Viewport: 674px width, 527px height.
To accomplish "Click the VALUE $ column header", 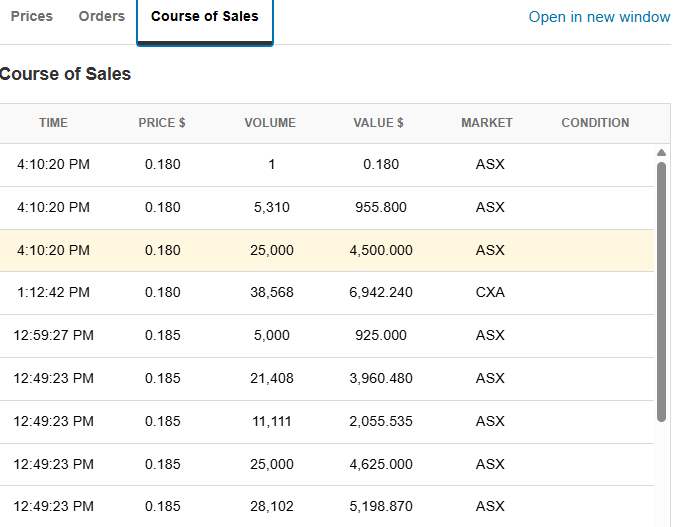I will 379,123.
